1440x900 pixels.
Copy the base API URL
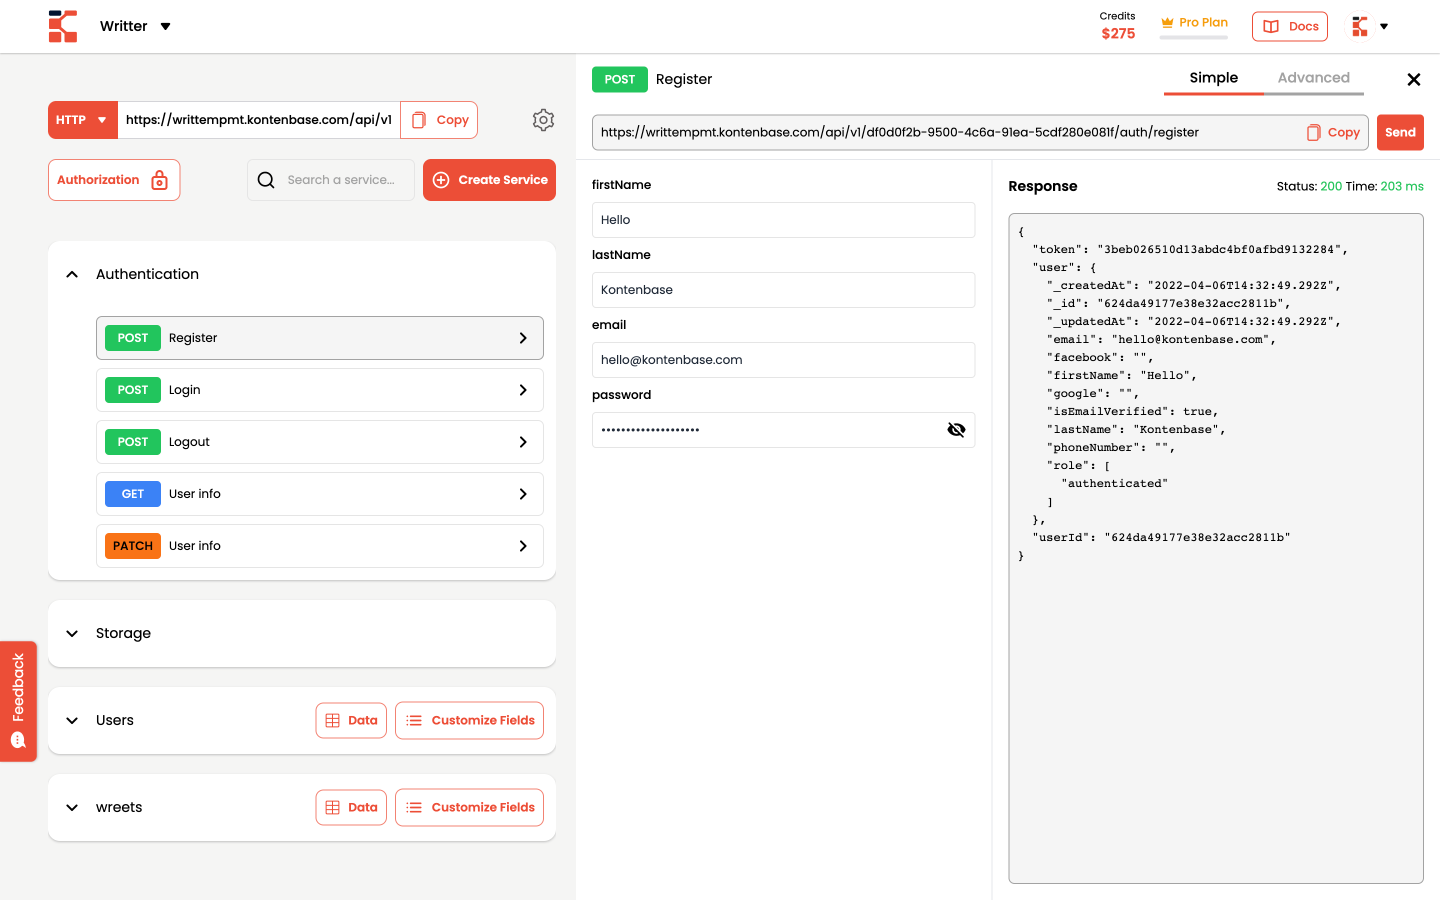click(439, 120)
